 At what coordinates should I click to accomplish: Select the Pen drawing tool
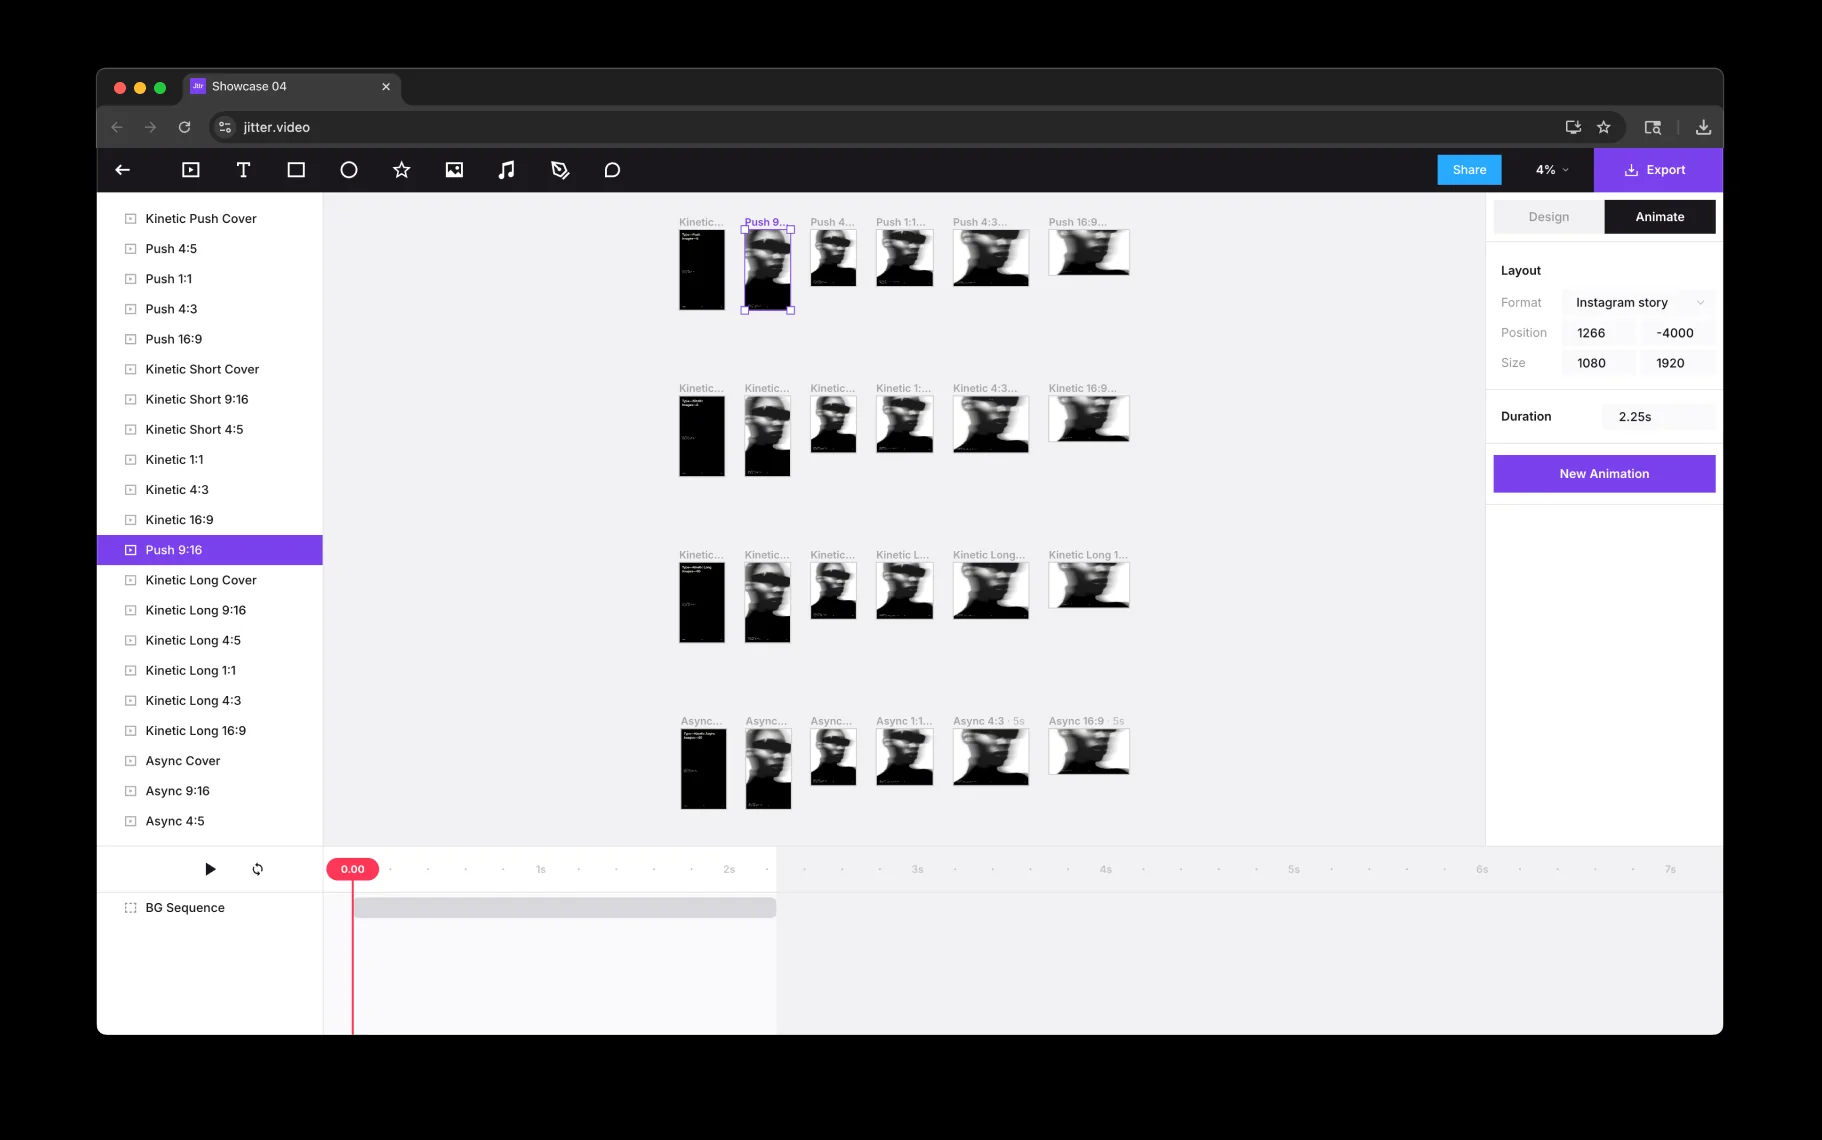click(560, 170)
